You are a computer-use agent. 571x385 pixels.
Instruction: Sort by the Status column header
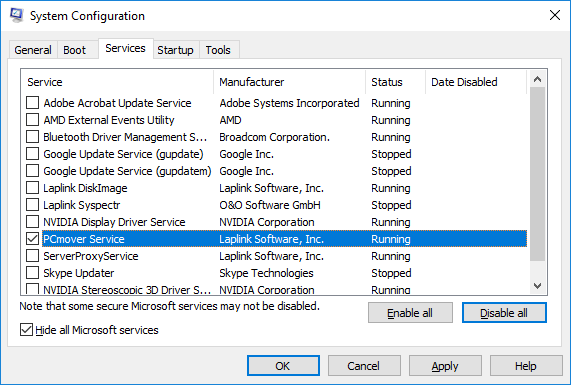pyautogui.click(x=395, y=82)
